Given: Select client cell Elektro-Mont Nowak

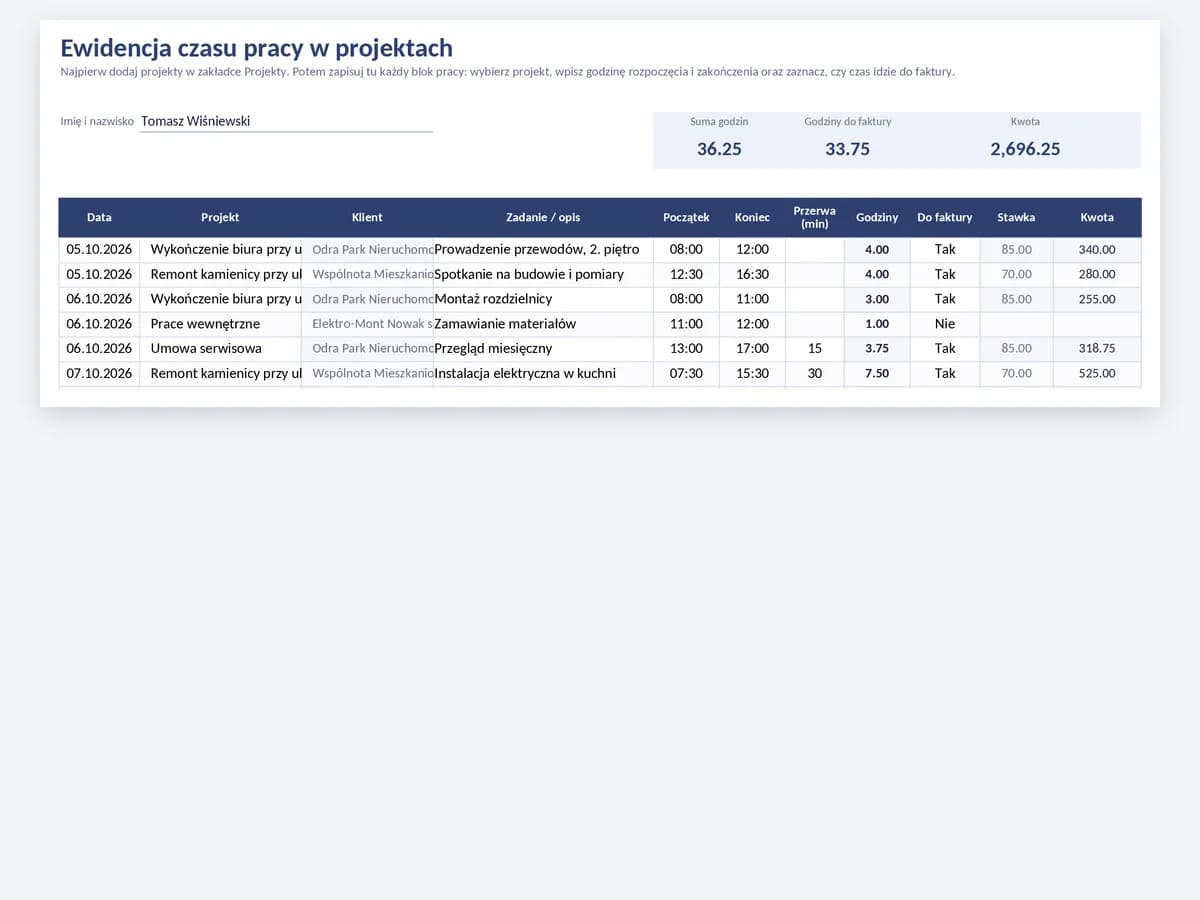Looking at the screenshot, I should tap(367, 324).
